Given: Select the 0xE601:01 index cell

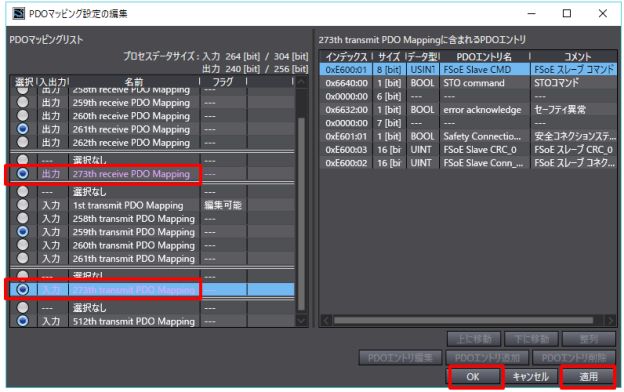Looking at the screenshot, I should (x=346, y=136).
